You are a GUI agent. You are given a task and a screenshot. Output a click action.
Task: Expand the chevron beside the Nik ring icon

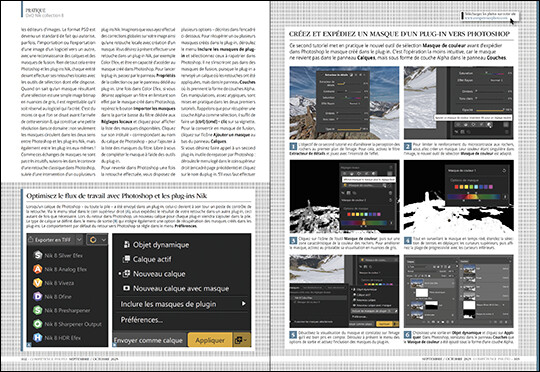(103, 240)
